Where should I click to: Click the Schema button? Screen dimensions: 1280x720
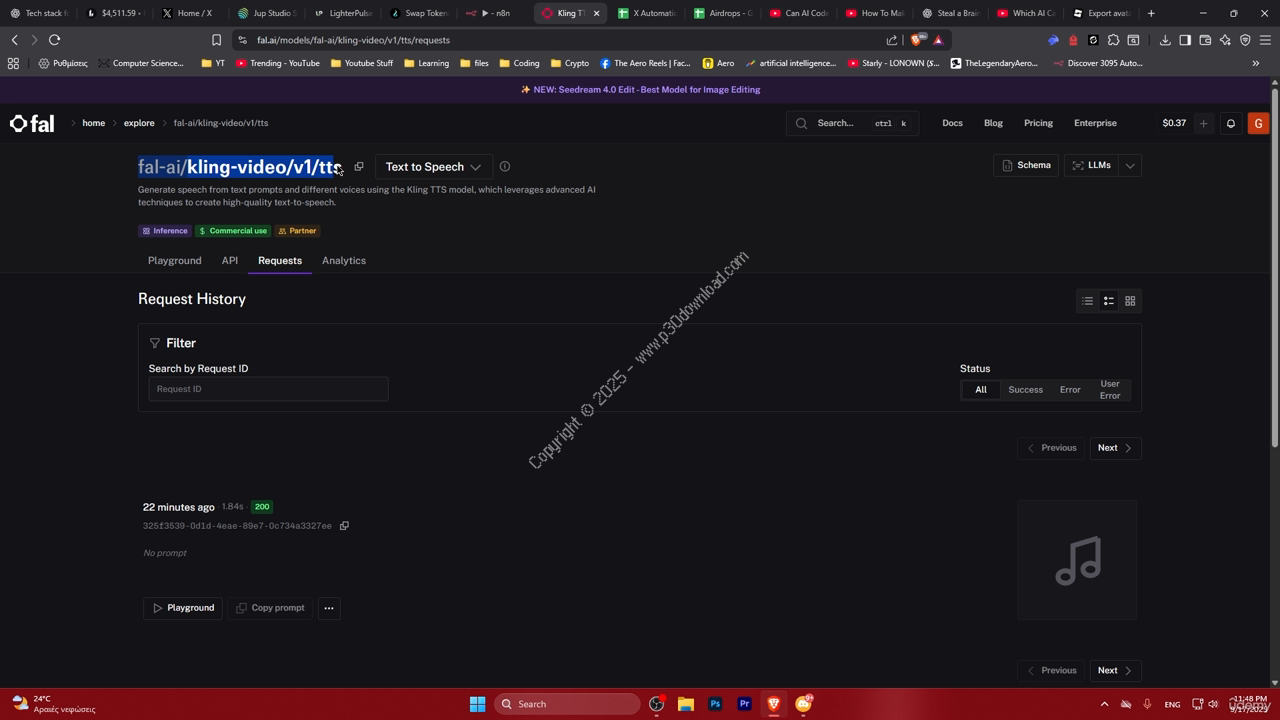pos(1026,166)
